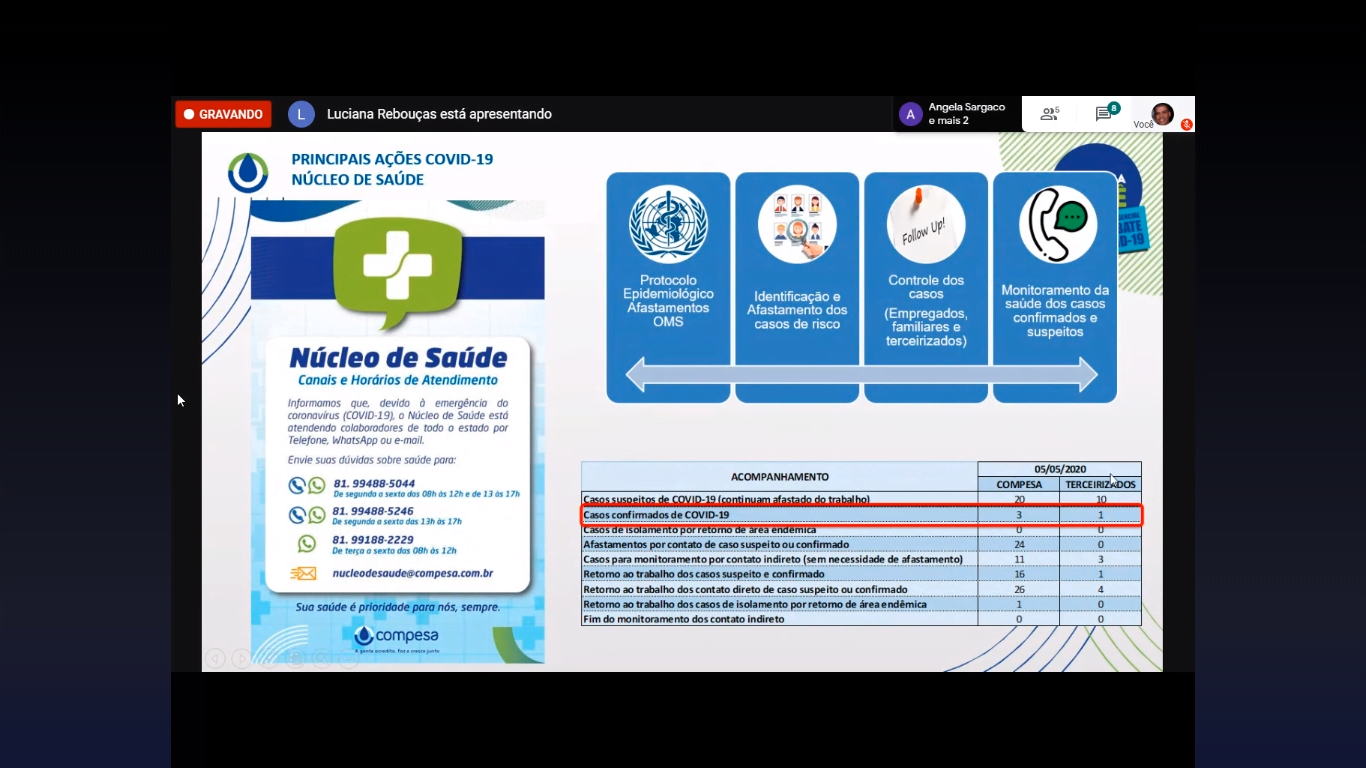Image resolution: width=1366 pixels, height=768 pixels.
Task: Click the nucleodesaude@compesa.com.br email address
Action: (x=412, y=574)
